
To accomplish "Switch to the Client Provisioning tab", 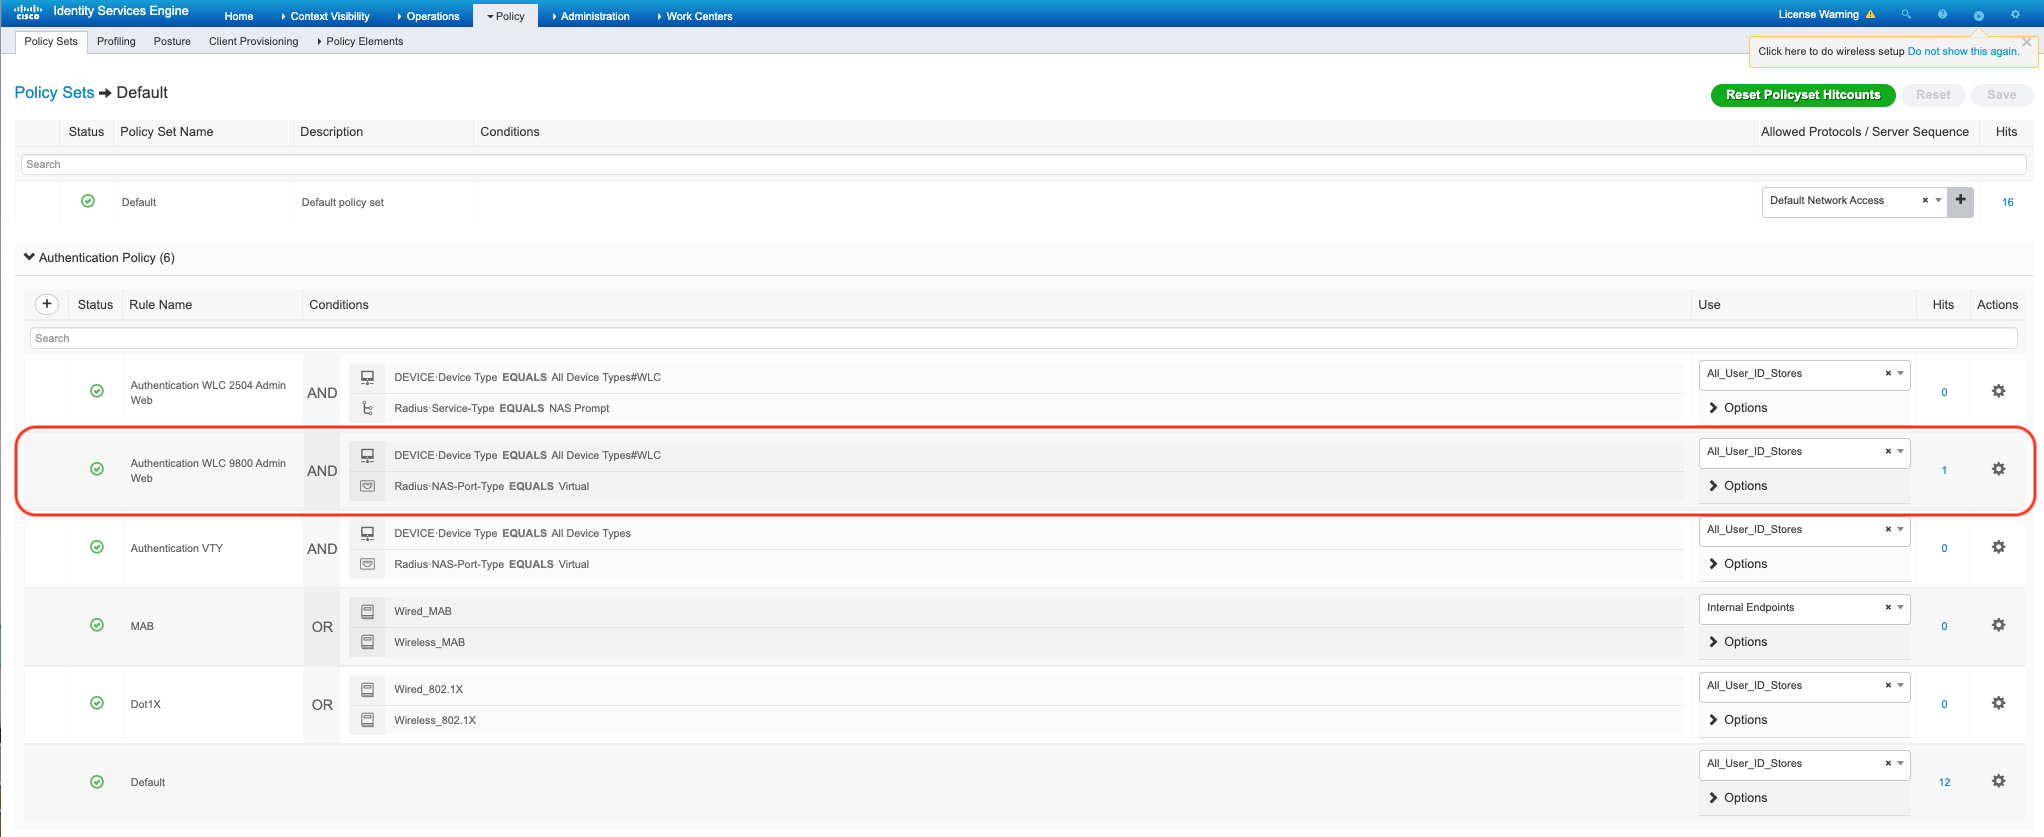I will pos(254,41).
